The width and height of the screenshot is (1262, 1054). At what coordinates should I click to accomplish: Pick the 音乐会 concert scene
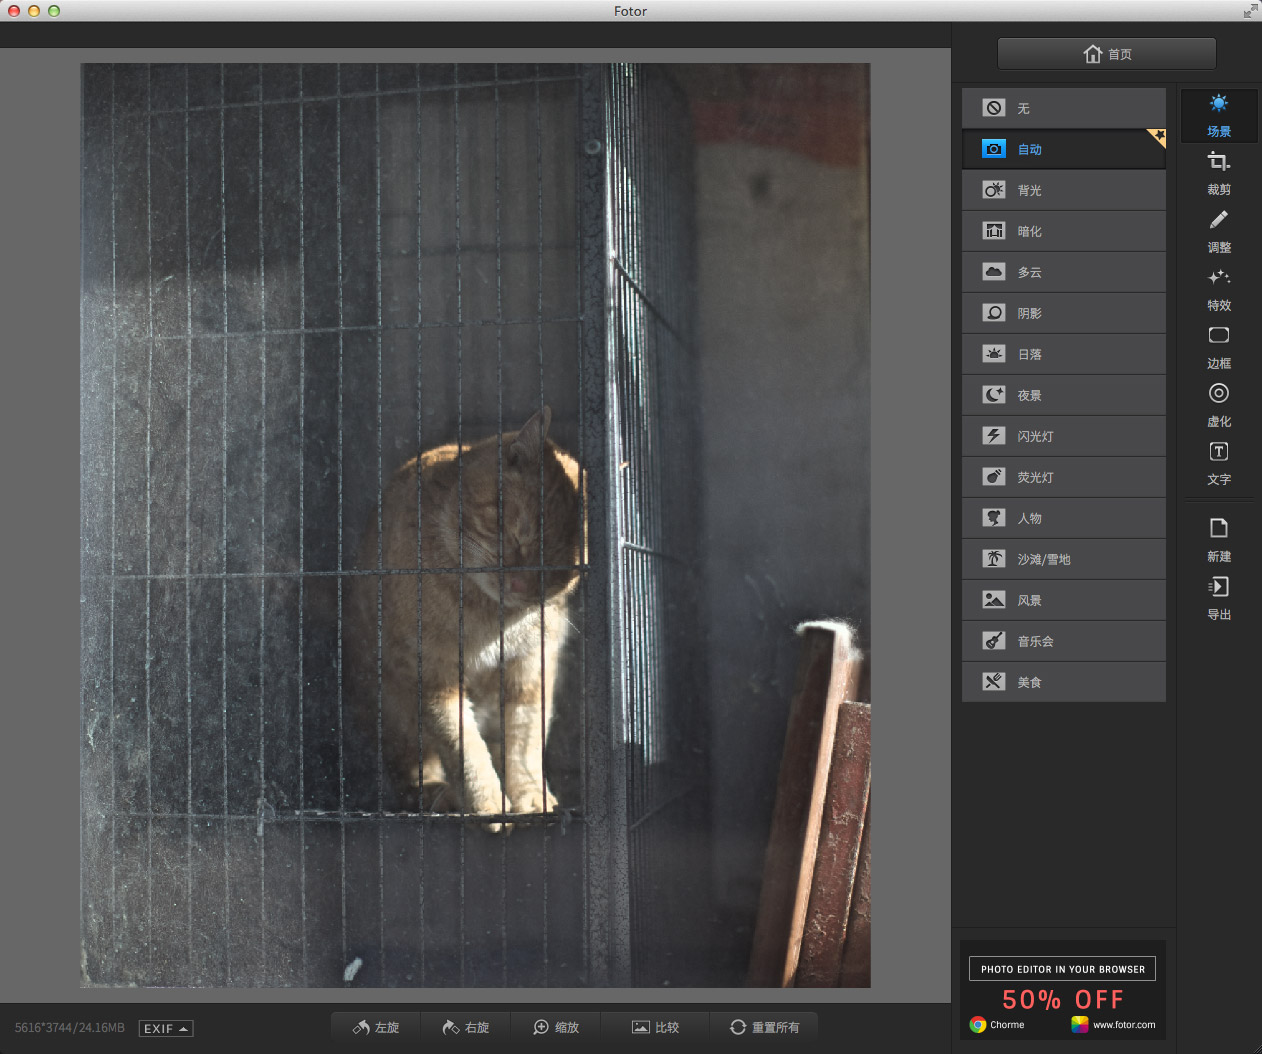click(x=1063, y=641)
